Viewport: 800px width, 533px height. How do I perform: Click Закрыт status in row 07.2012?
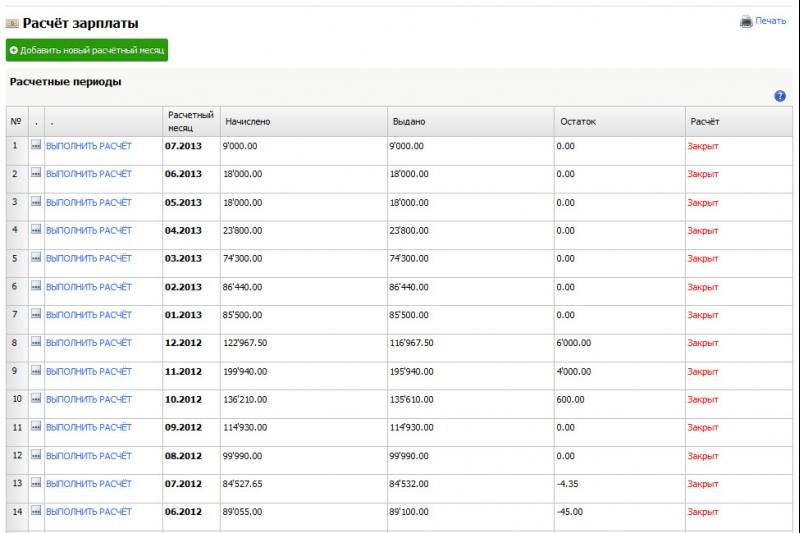click(x=703, y=484)
